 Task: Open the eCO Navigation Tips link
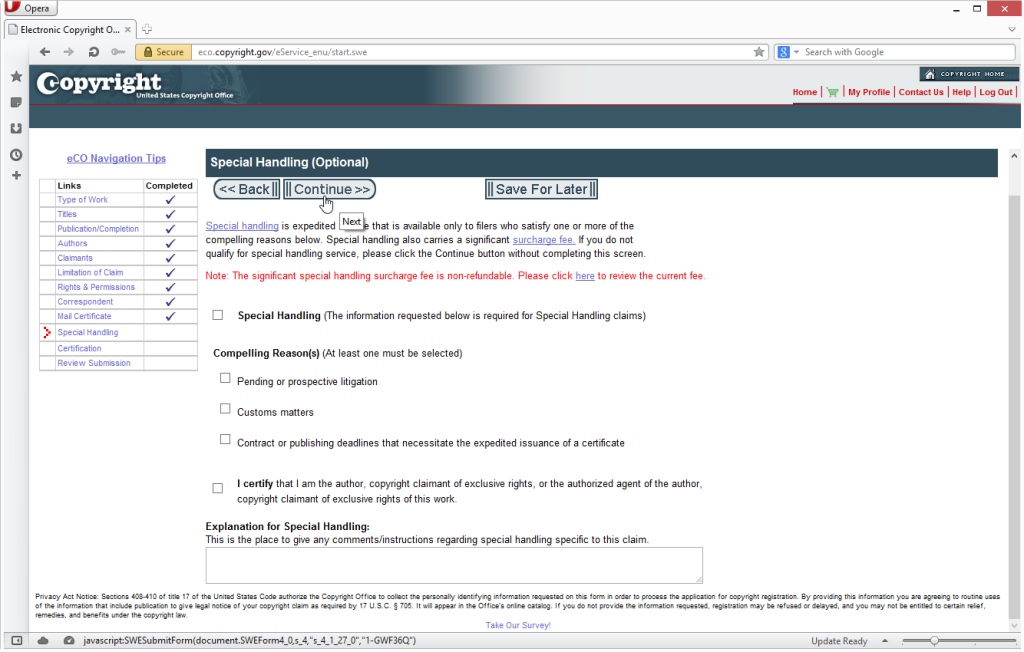pyautogui.click(x=116, y=158)
